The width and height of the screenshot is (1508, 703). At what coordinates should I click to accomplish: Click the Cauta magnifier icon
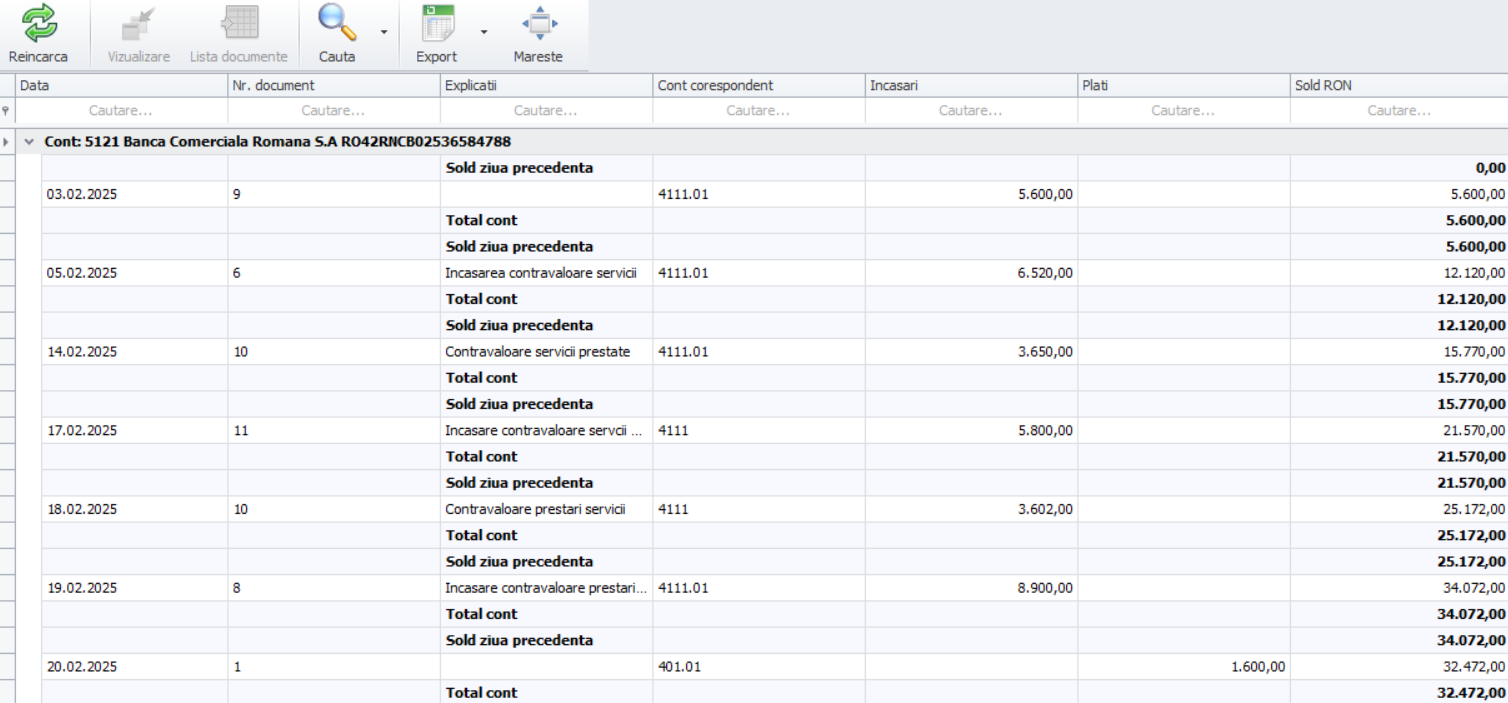(x=336, y=23)
